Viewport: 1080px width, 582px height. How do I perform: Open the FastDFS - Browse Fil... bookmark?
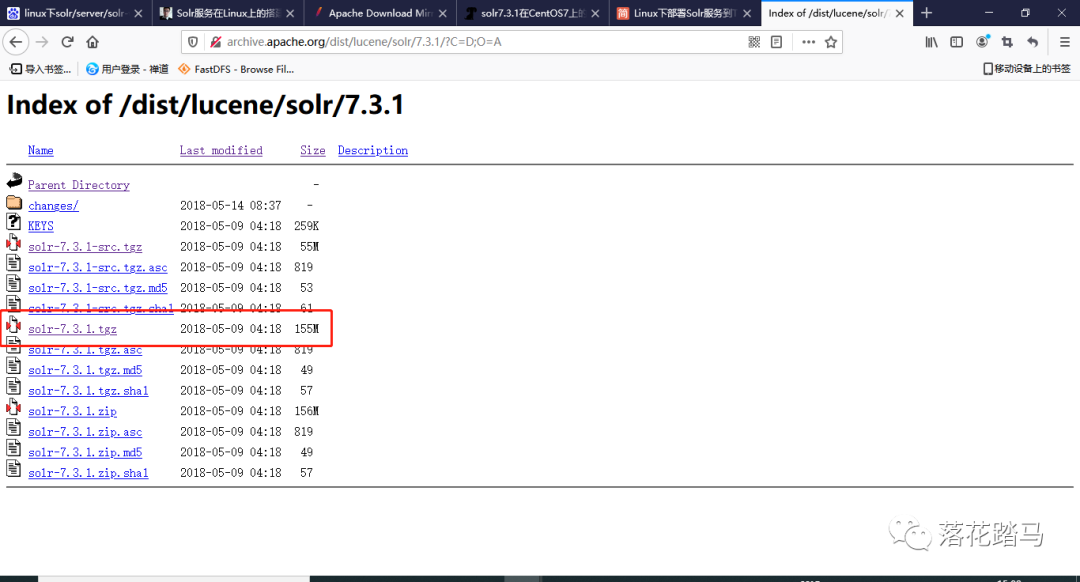point(236,69)
